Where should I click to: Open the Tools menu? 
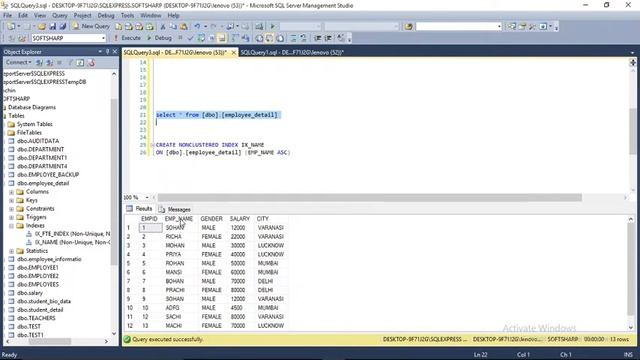pyautogui.click(x=127, y=16)
